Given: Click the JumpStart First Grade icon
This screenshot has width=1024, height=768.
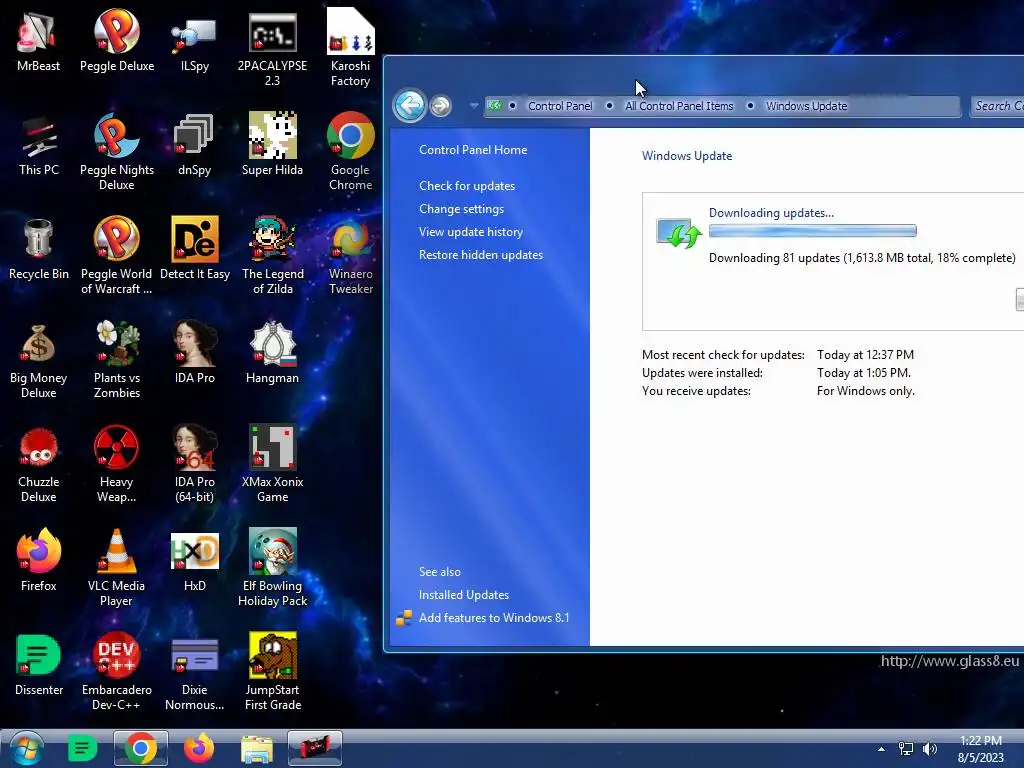Looking at the screenshot, I should (x=272, y=672).
